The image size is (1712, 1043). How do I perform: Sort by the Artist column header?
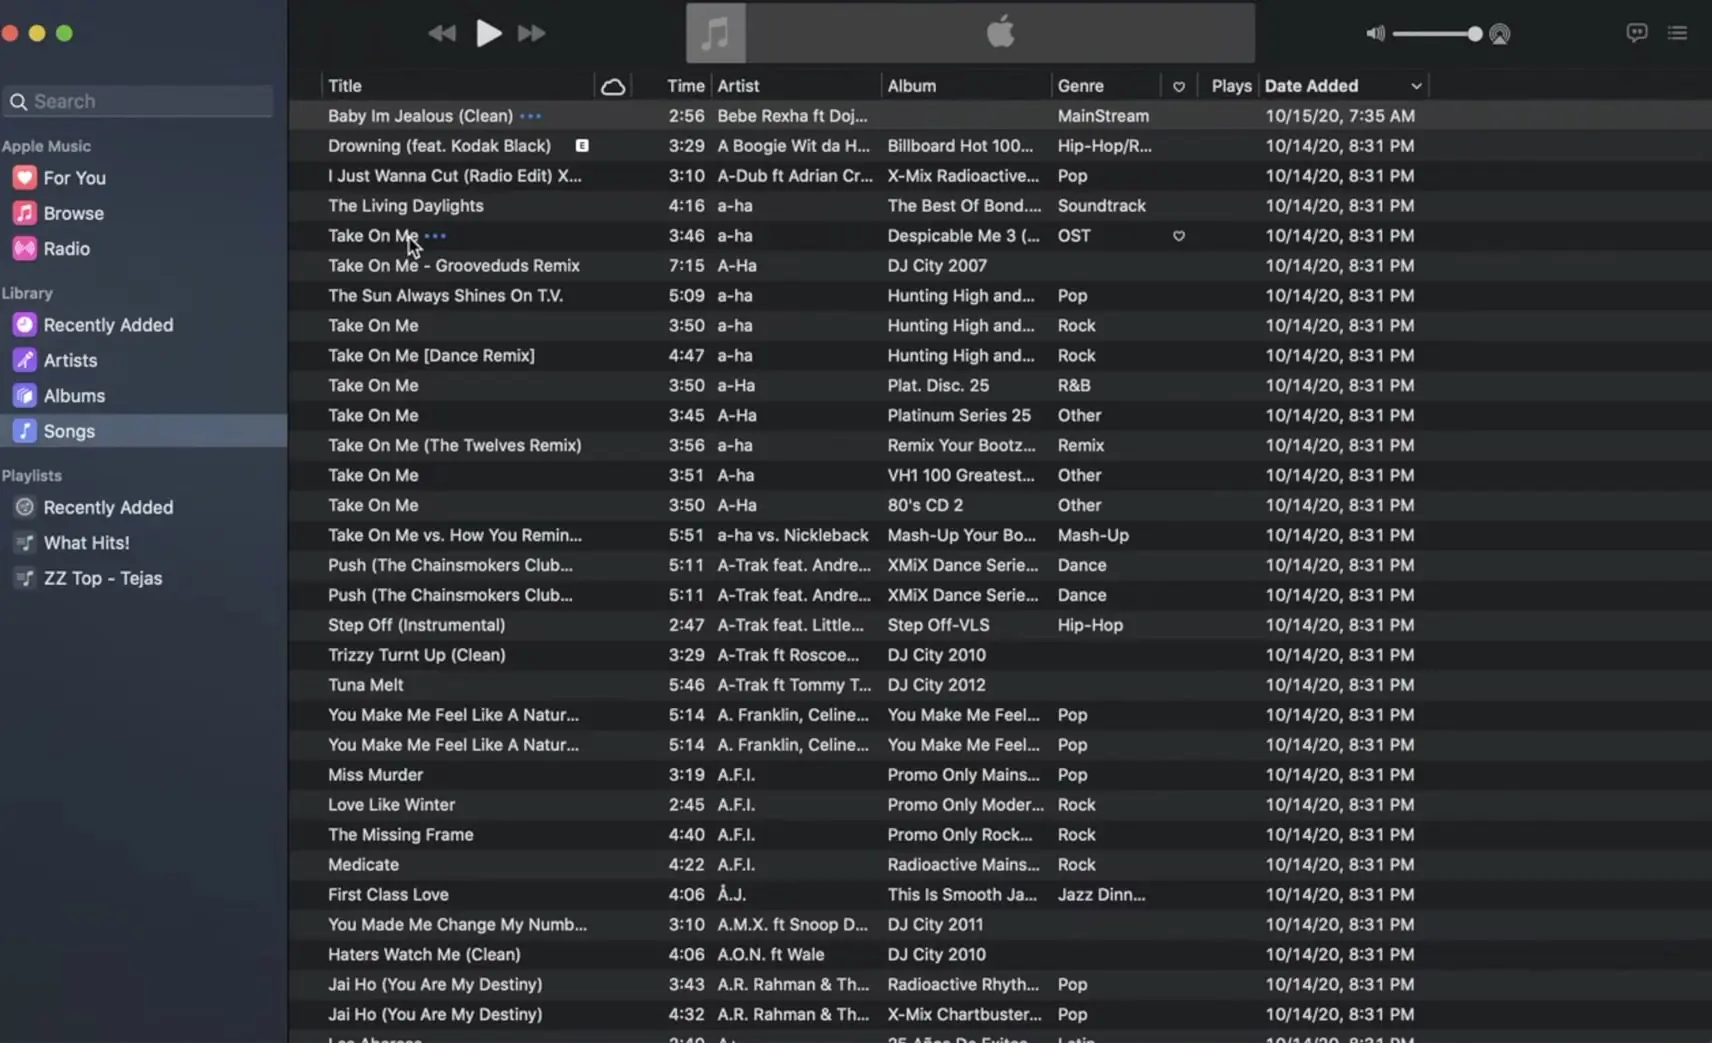738,86
